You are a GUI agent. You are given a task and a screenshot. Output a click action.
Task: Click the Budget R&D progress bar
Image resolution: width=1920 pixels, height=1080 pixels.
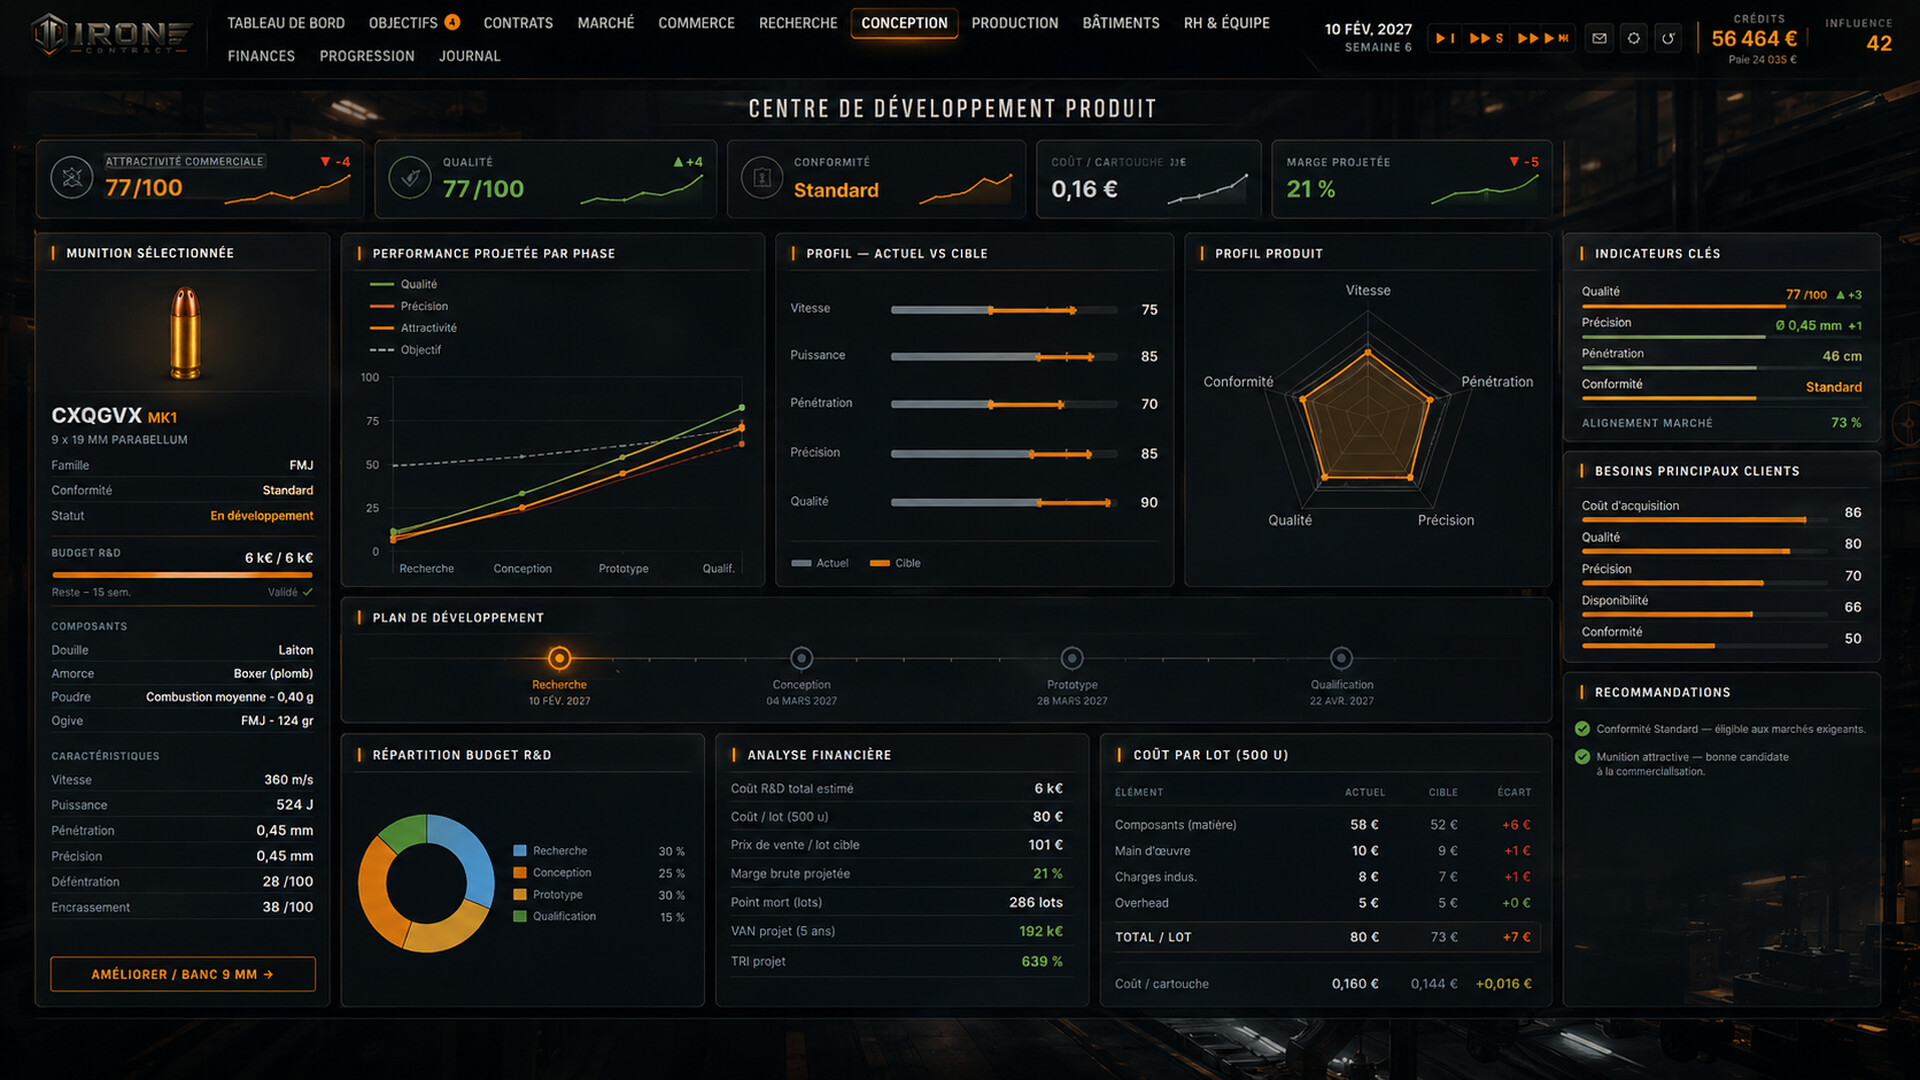pos(182,575)
